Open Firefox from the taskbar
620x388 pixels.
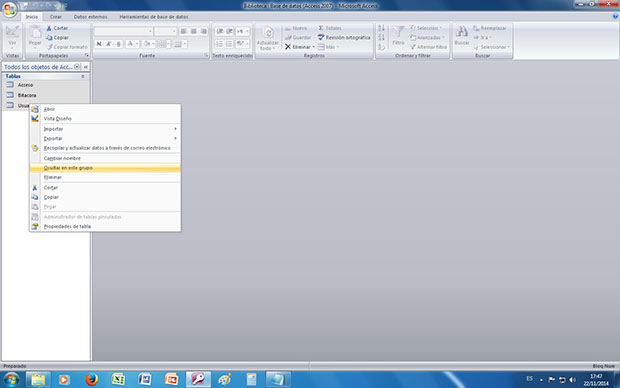(91, 380)
